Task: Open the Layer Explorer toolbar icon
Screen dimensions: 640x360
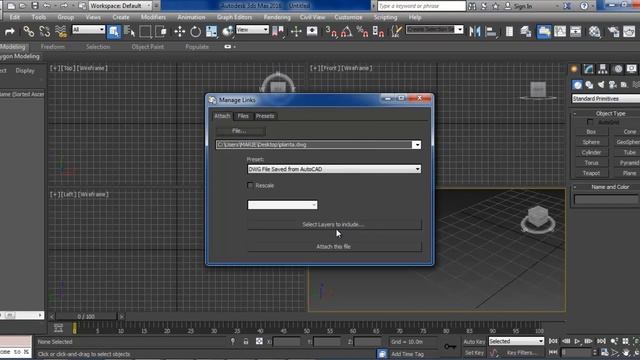Action: point(526,31)
